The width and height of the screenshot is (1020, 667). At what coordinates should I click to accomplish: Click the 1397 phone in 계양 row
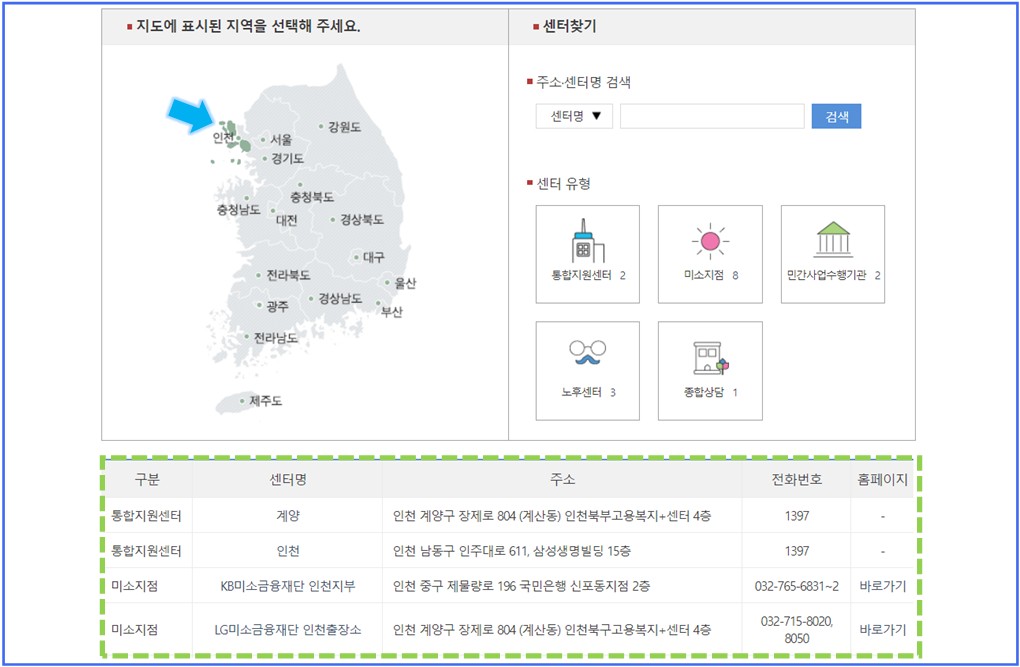click(x=796, y=516)
